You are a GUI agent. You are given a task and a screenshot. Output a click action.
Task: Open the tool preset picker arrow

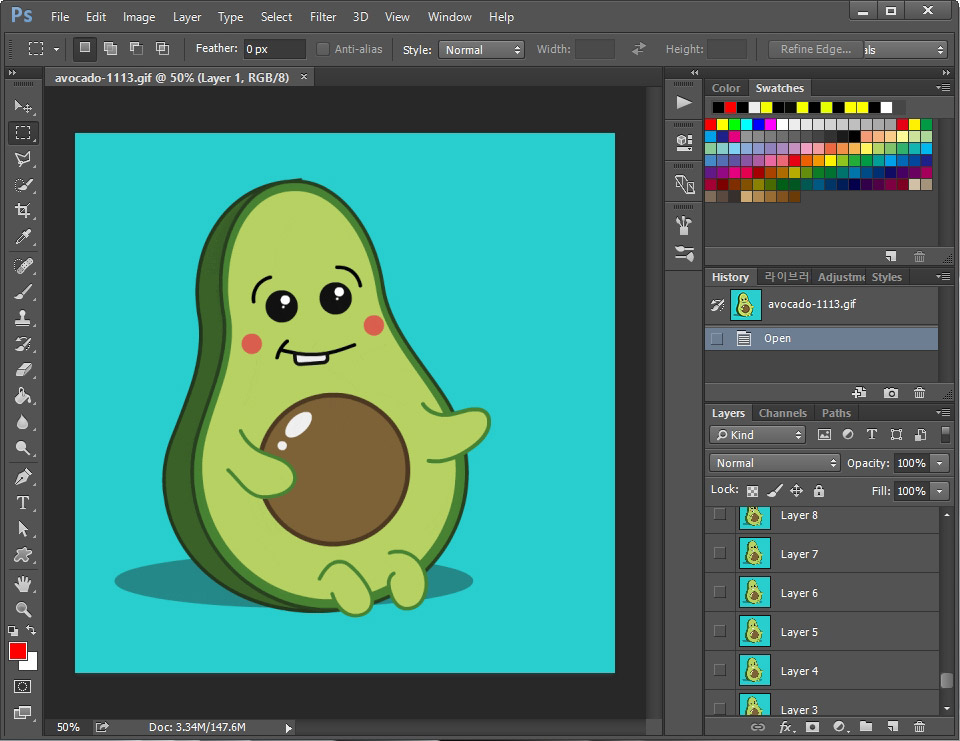tap(56, 49)
